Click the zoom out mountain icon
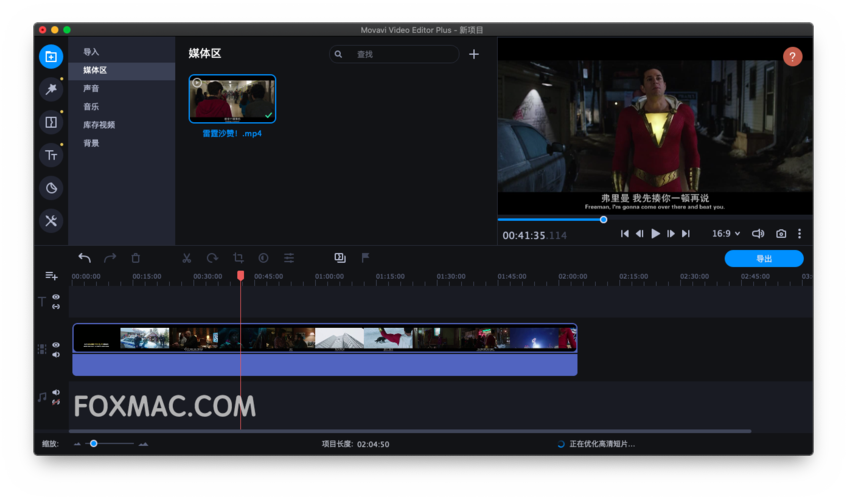Viewport: 847px width, 500px height. pyautogui.click(x=77, y=444)
